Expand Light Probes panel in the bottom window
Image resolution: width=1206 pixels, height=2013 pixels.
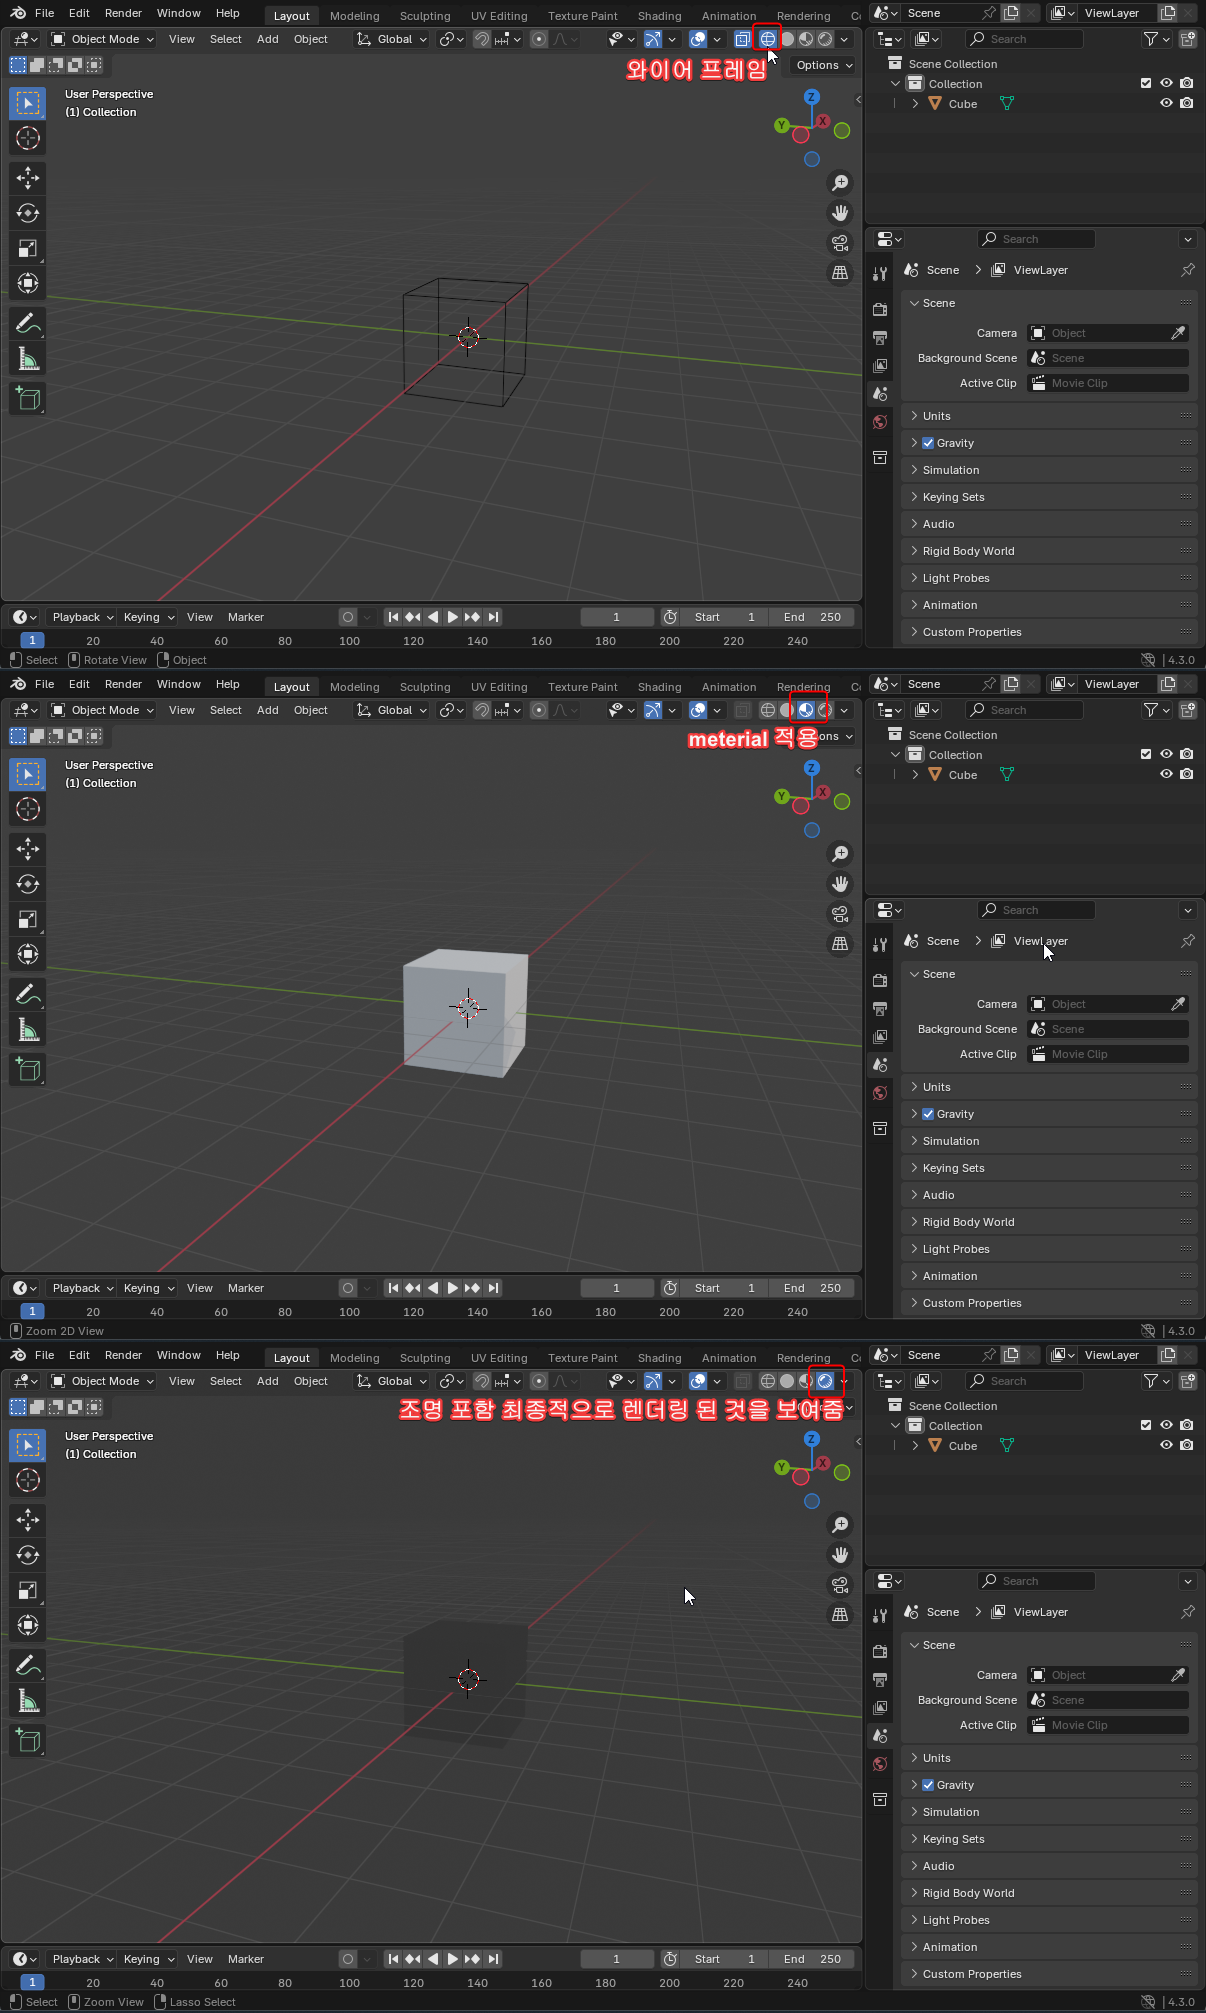(x=1048, y=1920)
